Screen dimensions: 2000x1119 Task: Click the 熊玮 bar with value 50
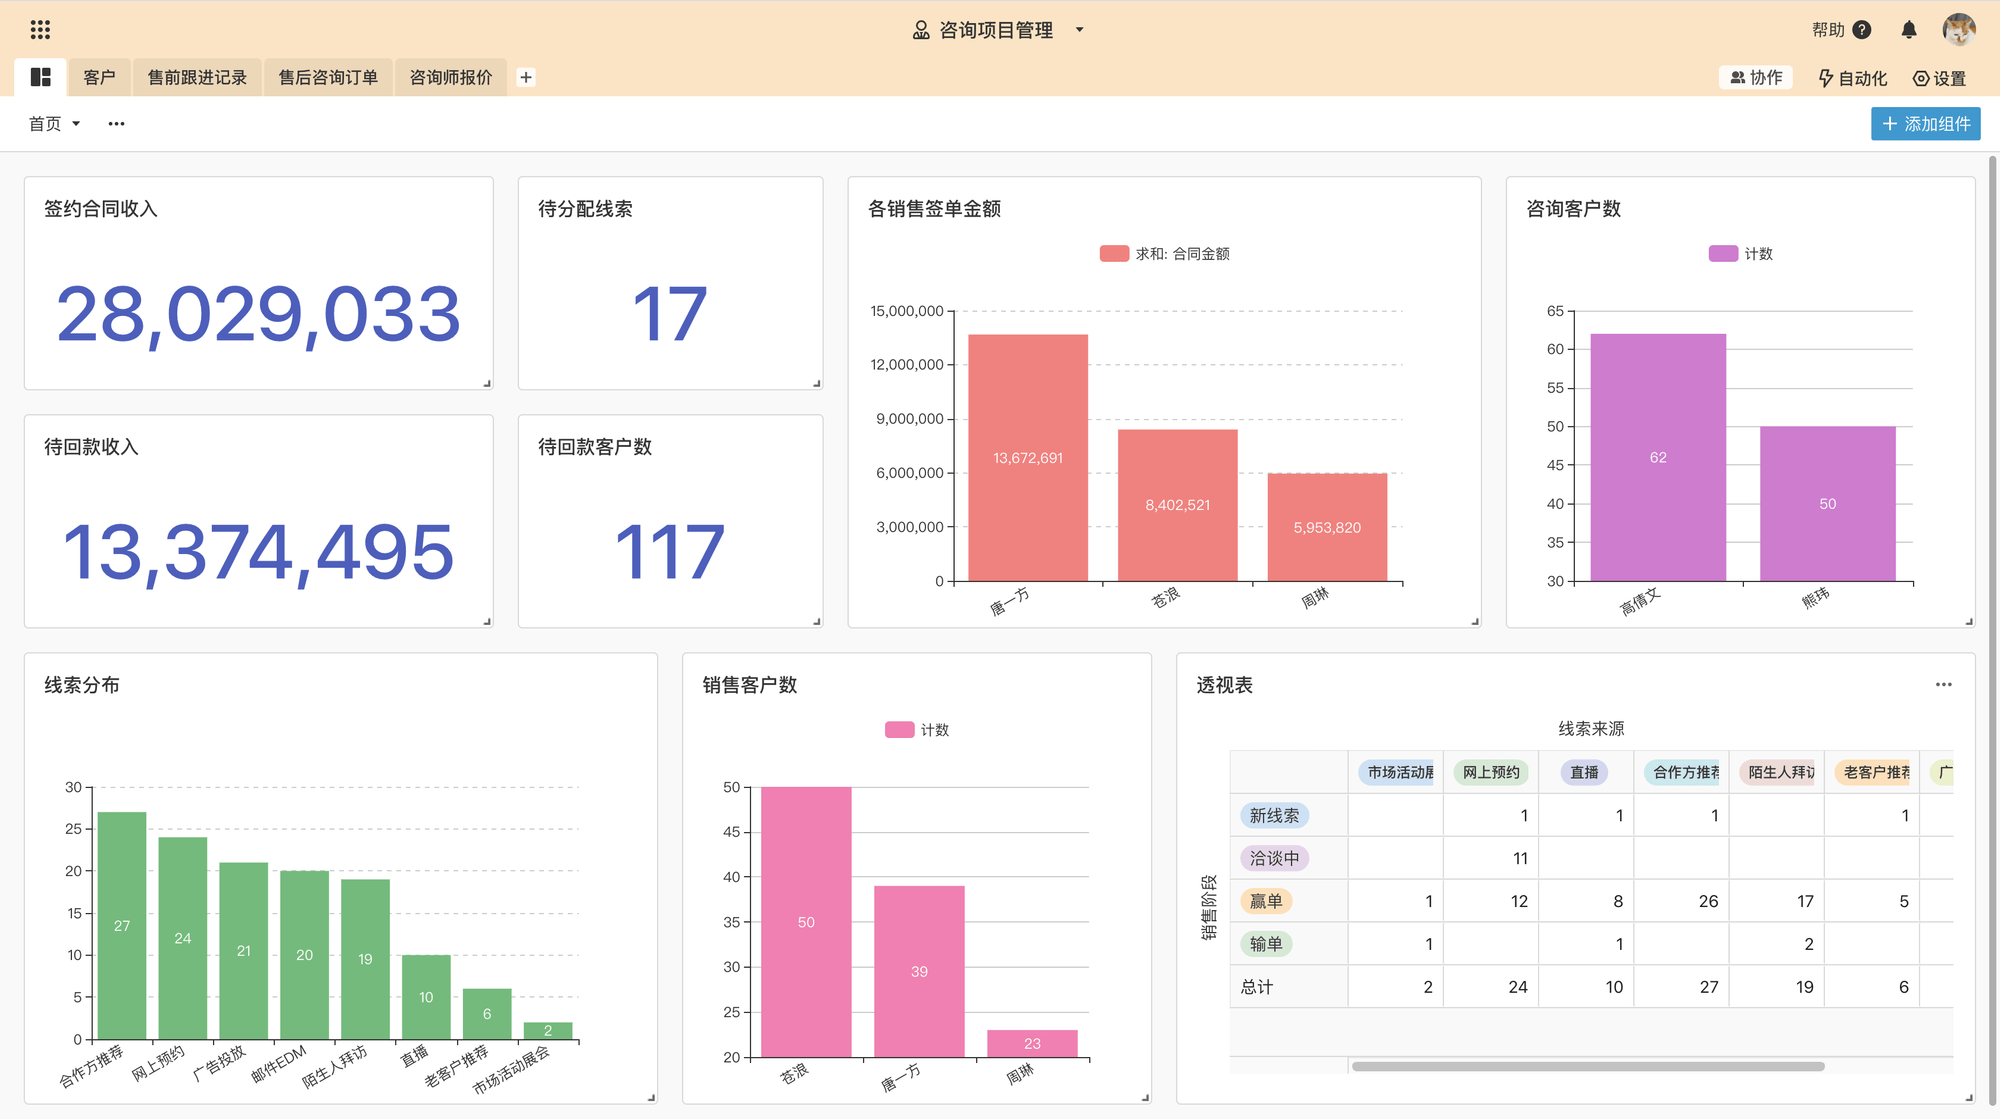(x=1828, y=504)
